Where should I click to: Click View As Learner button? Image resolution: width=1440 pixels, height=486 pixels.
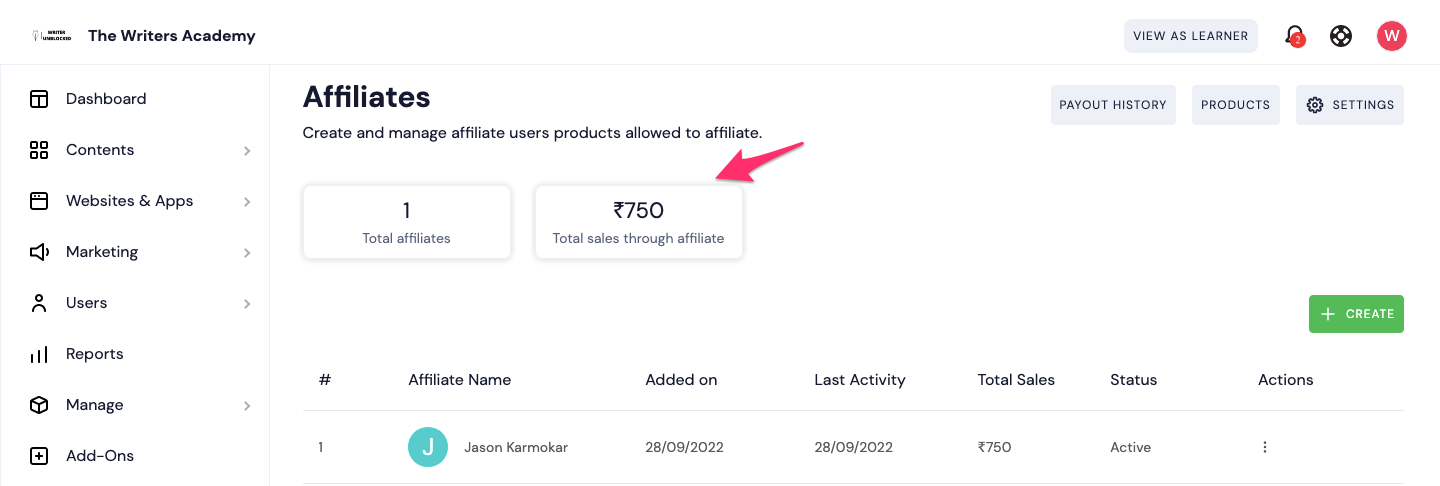click(1190, 36)
